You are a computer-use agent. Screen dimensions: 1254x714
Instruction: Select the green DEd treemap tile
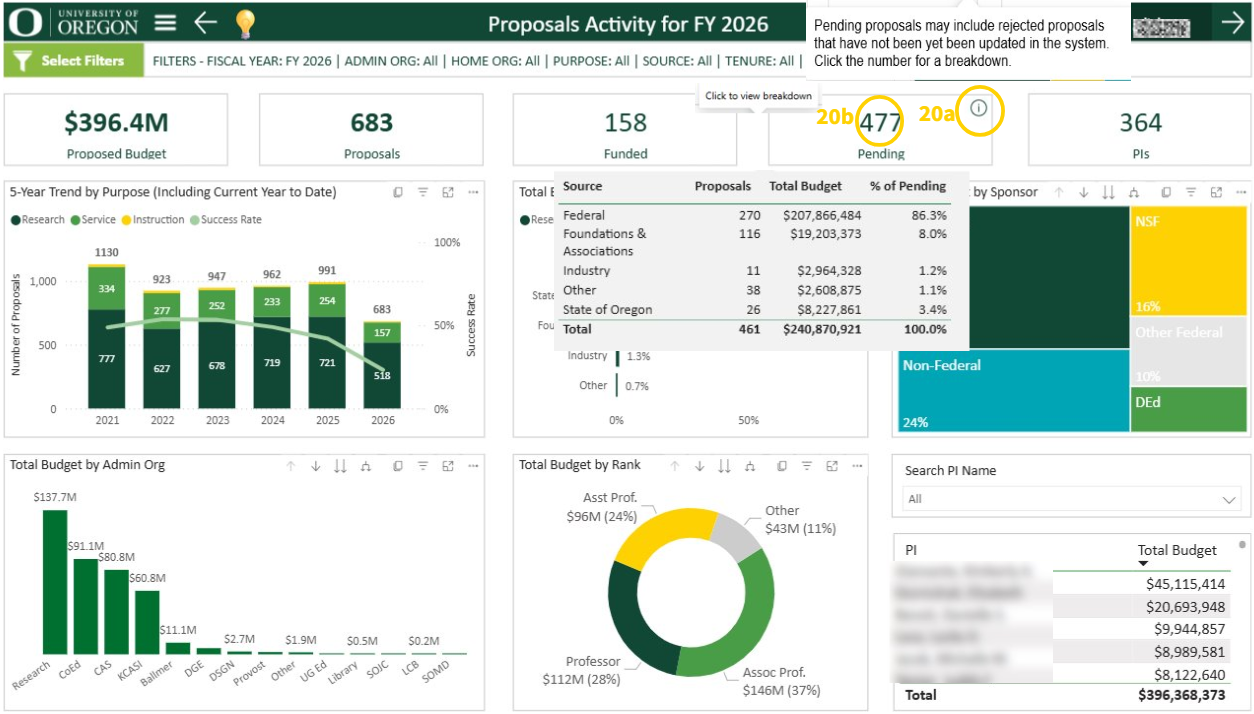click(1189, 410)
